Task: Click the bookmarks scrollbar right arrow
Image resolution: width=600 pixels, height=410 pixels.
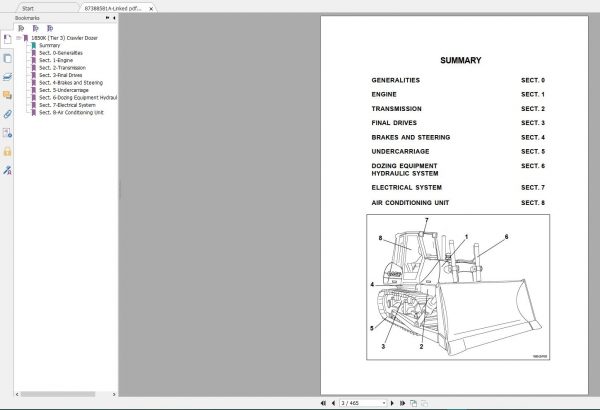Action: coord(114,394)
